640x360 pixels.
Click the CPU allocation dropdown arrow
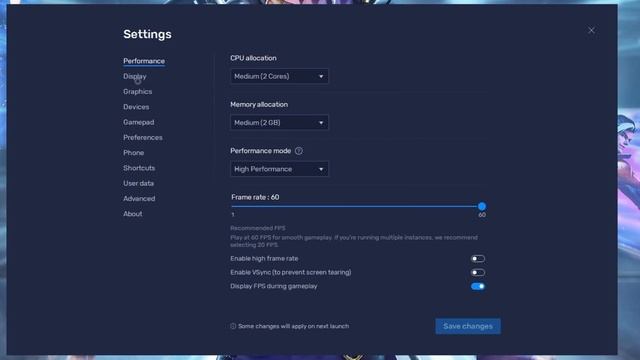pos(321,76)
